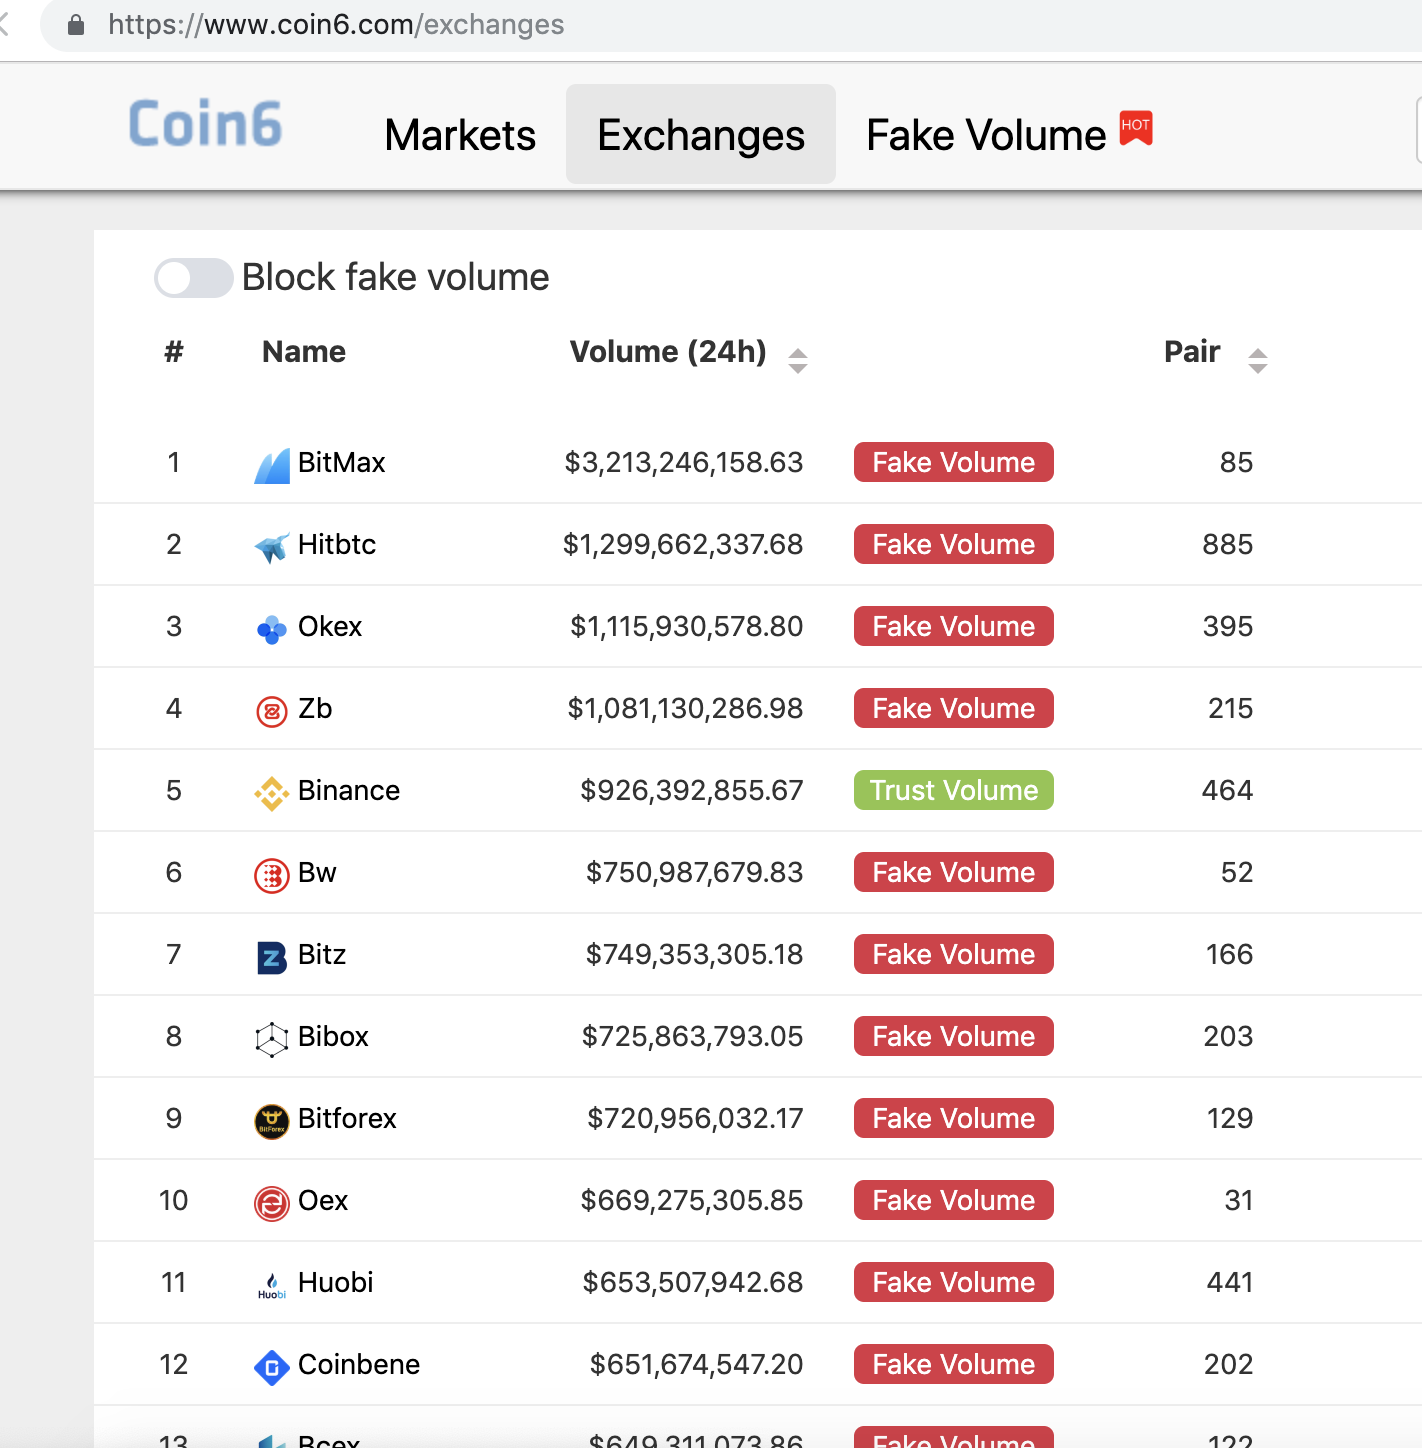Select the Hitbtc exchange icon
Image resolution: width=1422 pixels, height=1448 pixels.
(x=270, y=544)
